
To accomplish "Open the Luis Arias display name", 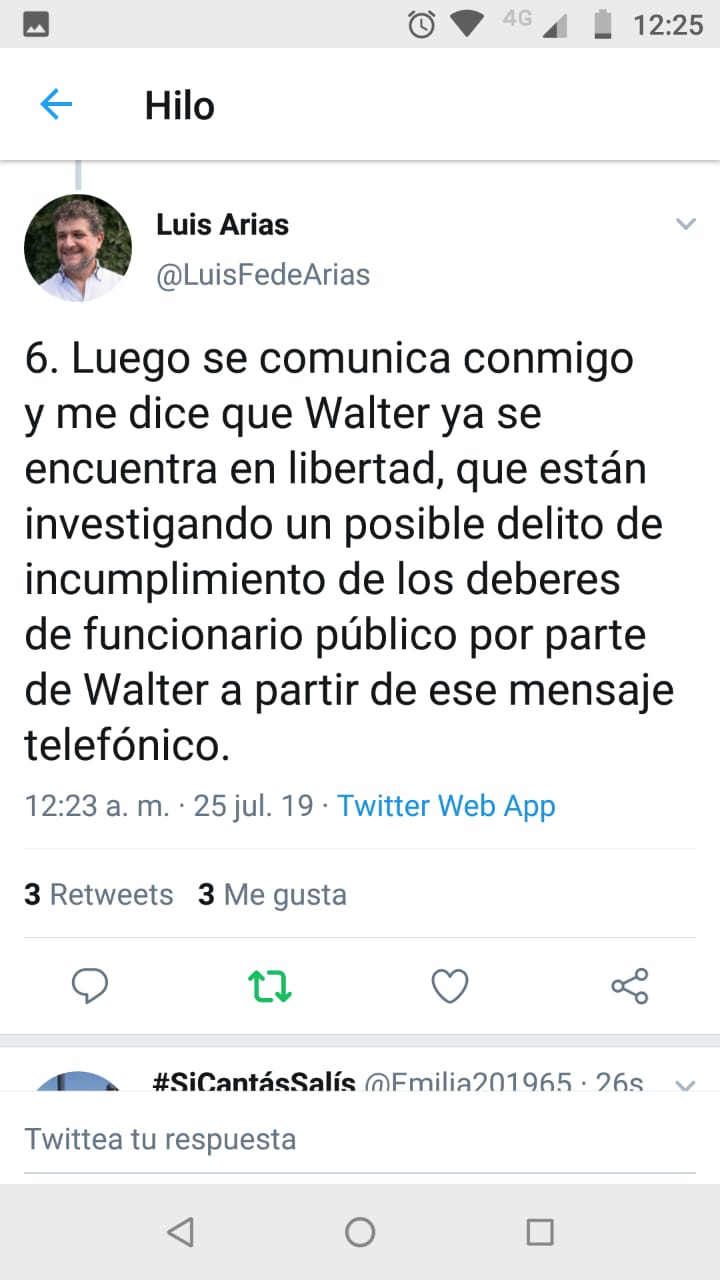I will (x=222, y=225).
